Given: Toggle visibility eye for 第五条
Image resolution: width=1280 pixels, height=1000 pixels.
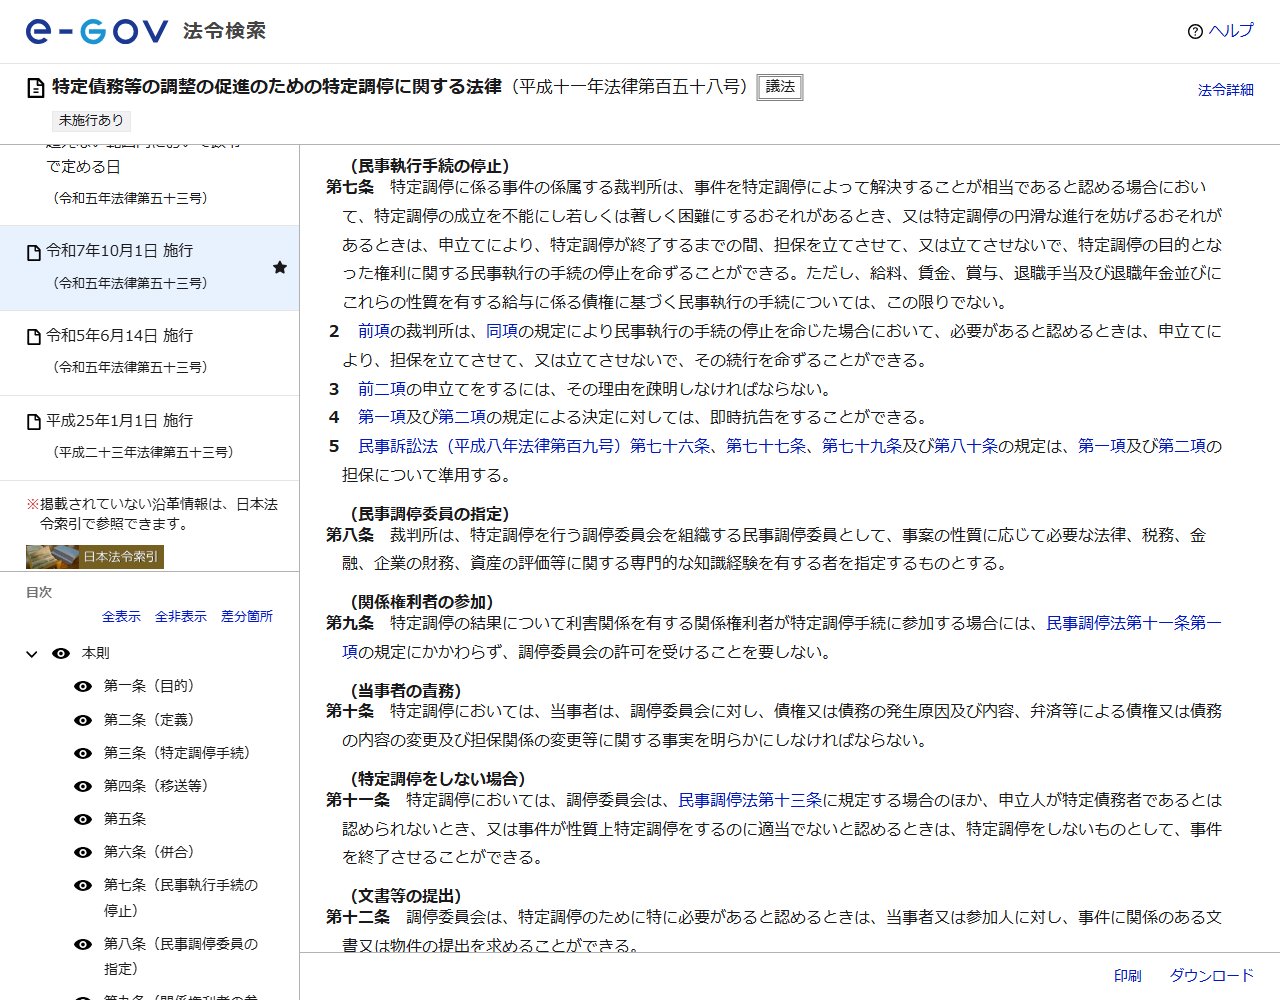Looking at the screenshot, I should pyautogui.click(x=83, y=819).
